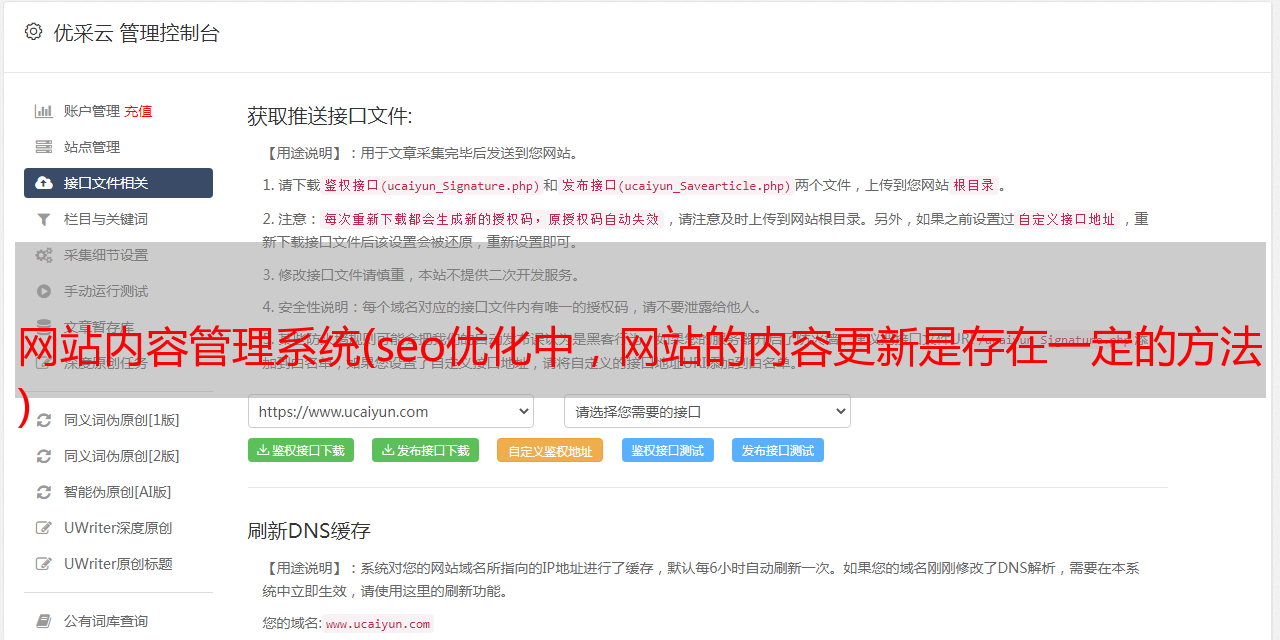Click the funnel icon next to 栏目与关键词
The image size is (1280, 640).
pyautogui.click(x=44, y=219)
